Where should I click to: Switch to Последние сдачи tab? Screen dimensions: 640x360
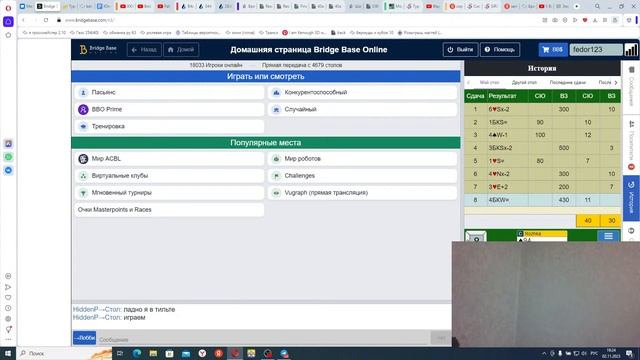(567, 82)
